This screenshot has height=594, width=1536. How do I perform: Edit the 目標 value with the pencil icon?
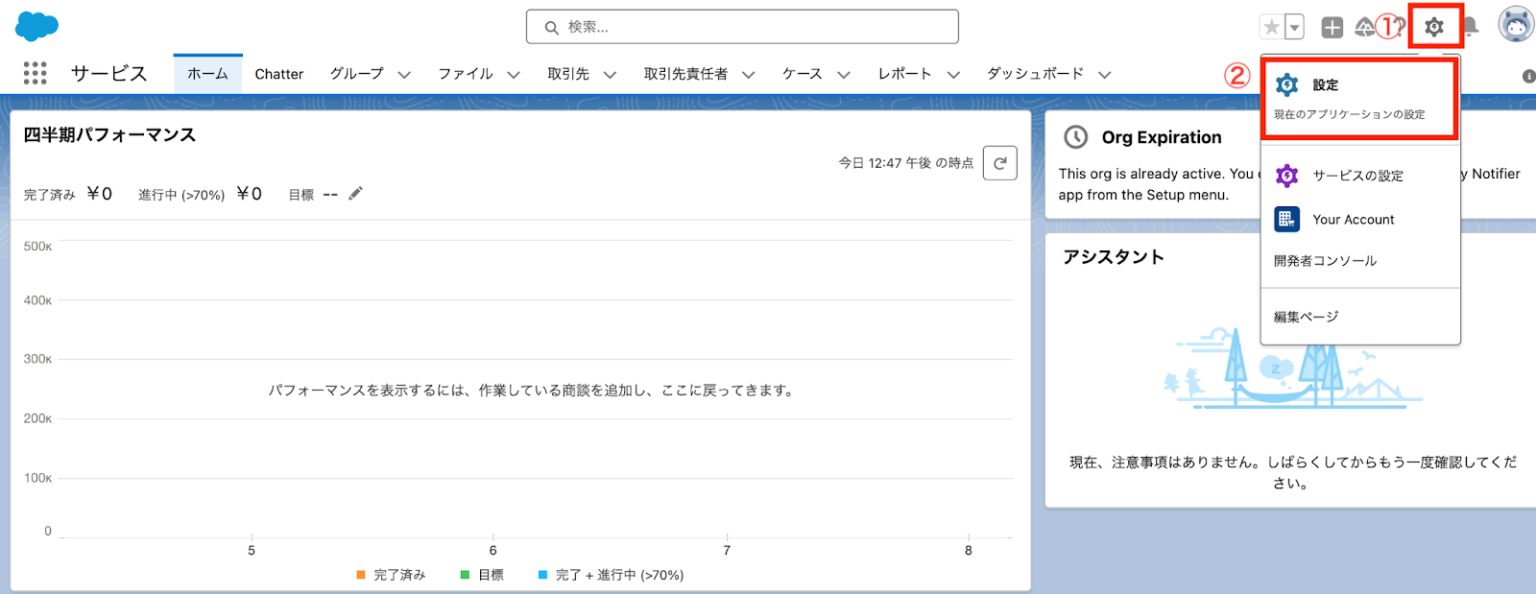(355, 194)
